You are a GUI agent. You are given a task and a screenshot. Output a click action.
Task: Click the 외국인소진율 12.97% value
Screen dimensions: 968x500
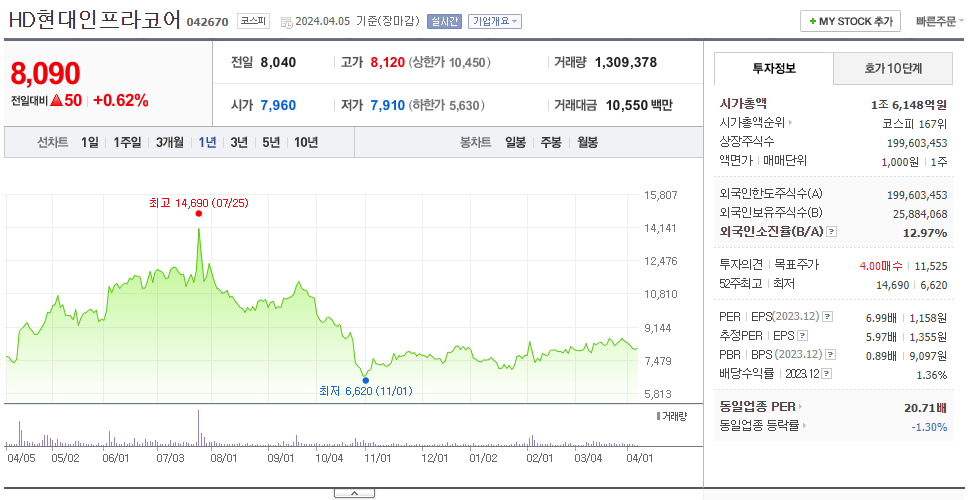(925, 233)
